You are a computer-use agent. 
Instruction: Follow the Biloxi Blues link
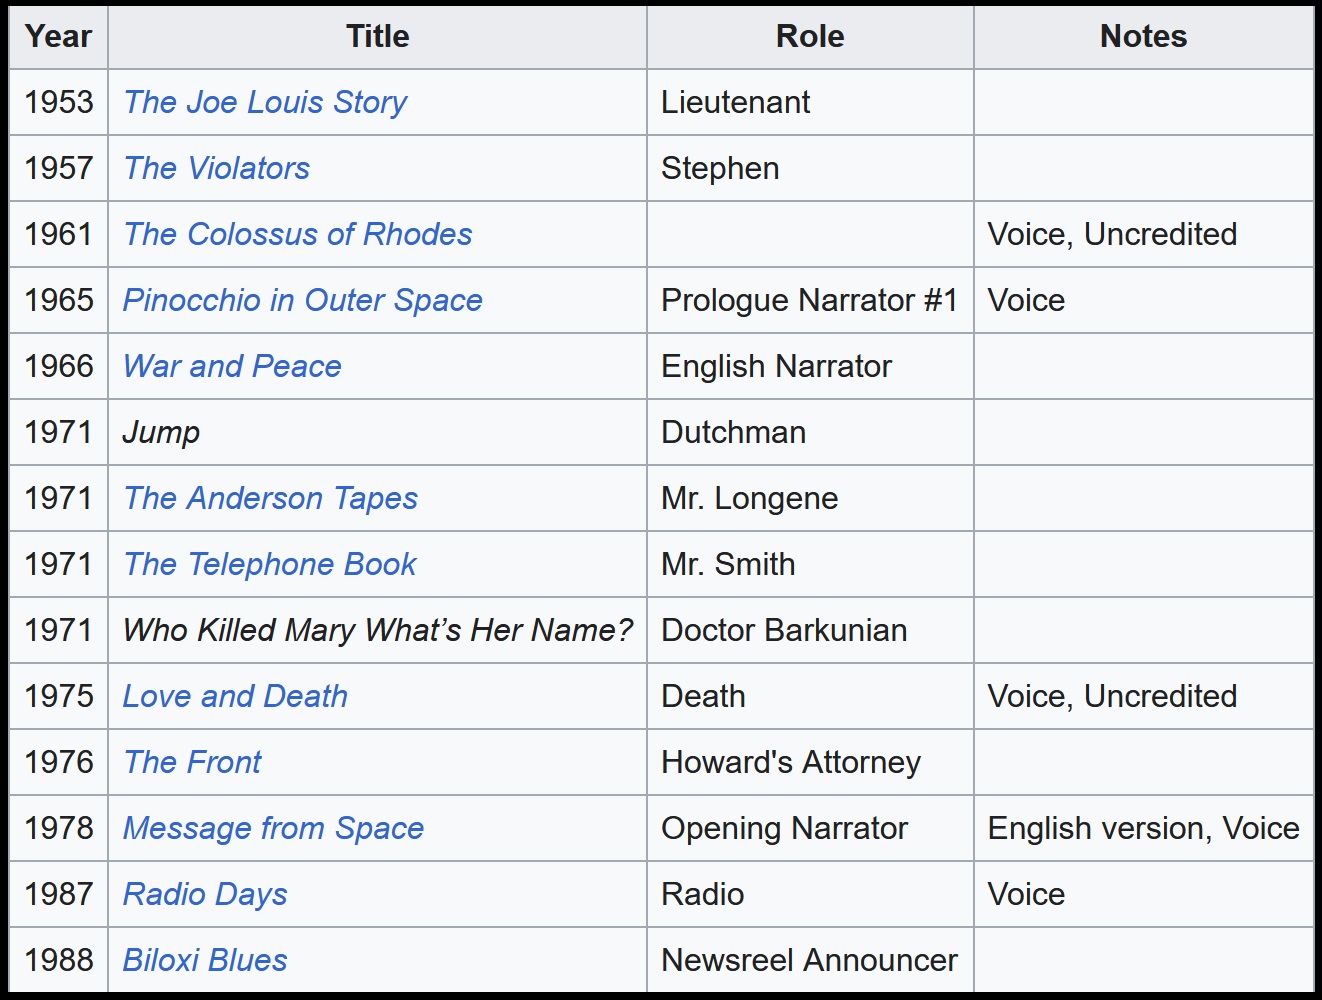(205, 960)
